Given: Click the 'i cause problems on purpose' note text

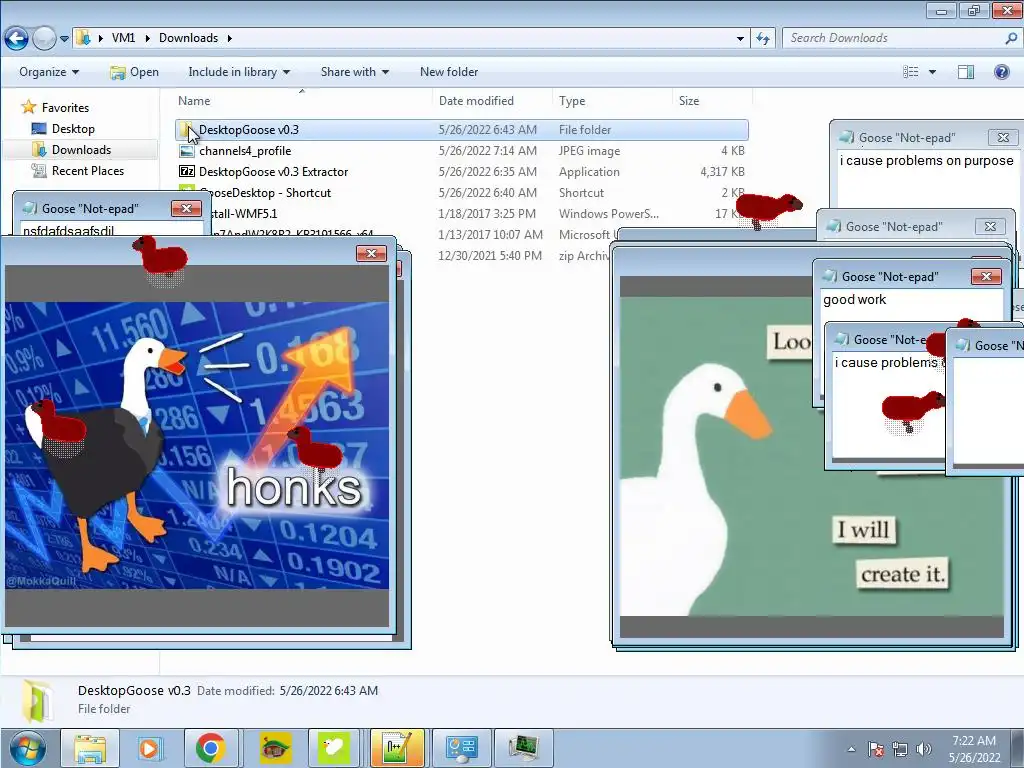Looking at the screenshot, I should (926, 161).
